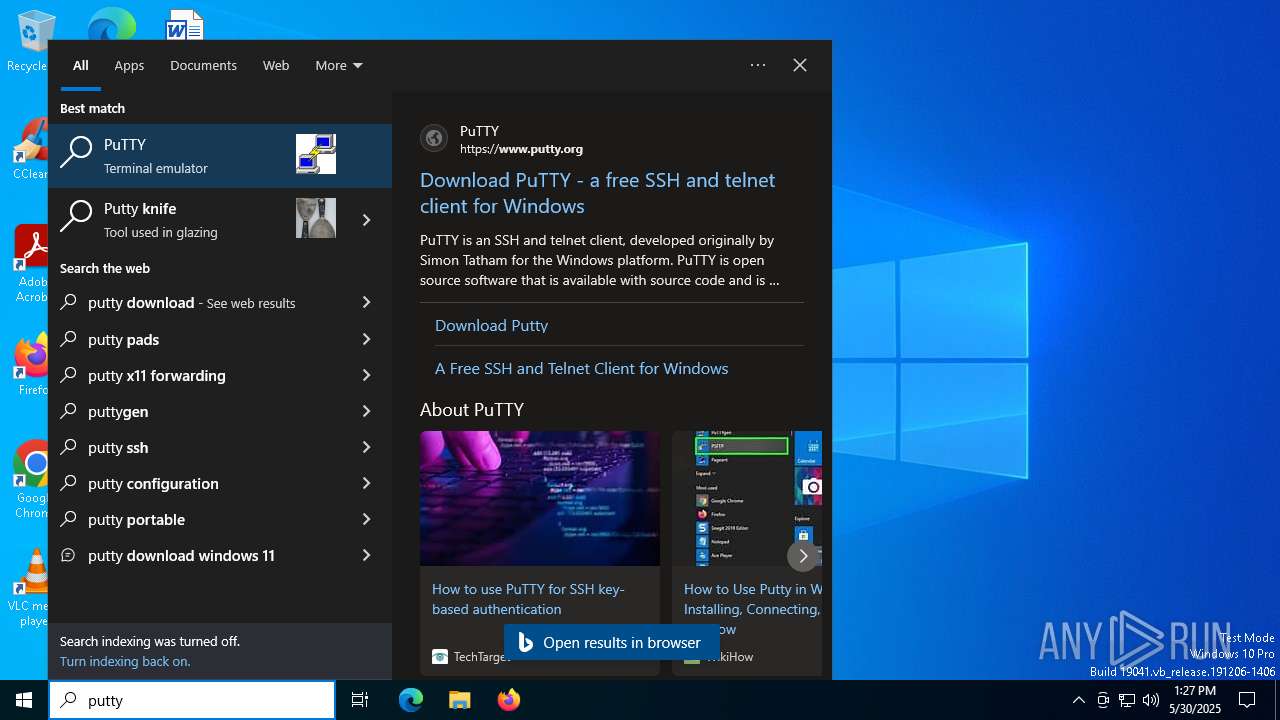Open CCleaner desktop shortcut
The image size is (1280, 720).
30,150
